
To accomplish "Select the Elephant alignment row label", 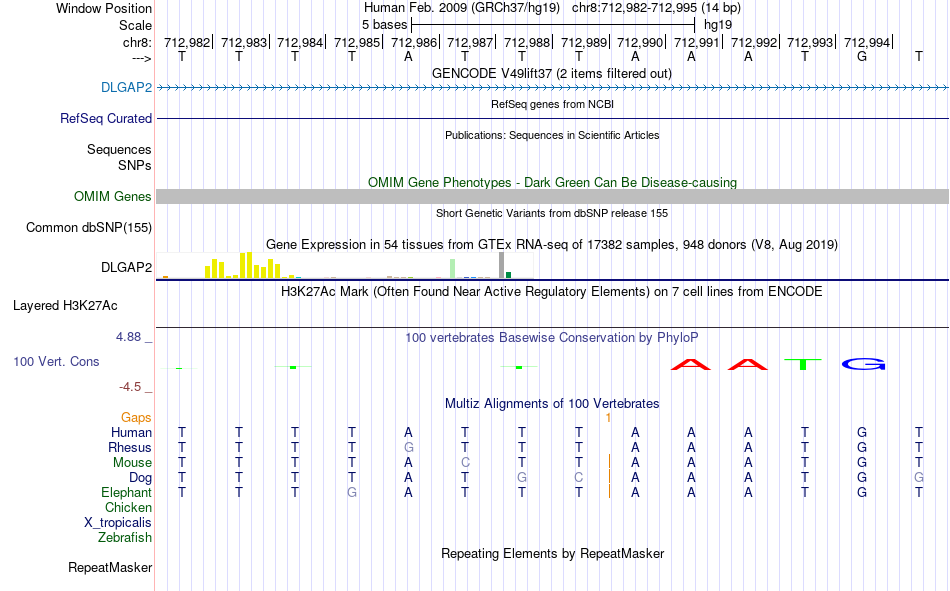I will pyautogui.click(x=126, y=492).
